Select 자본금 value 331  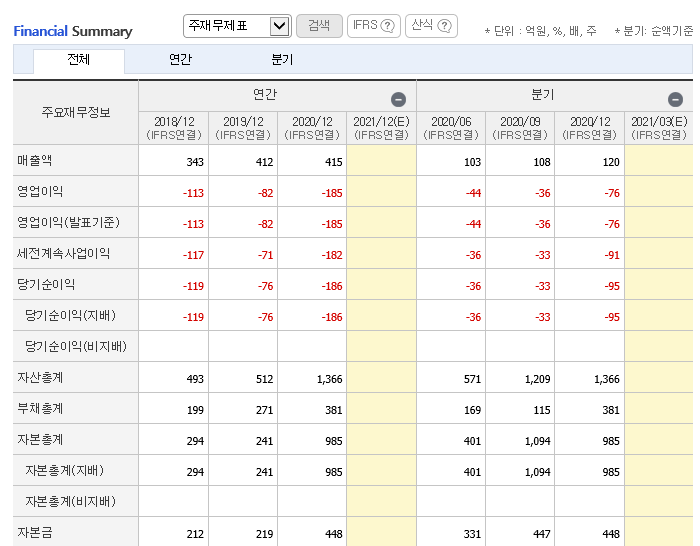tap(472, 534)
